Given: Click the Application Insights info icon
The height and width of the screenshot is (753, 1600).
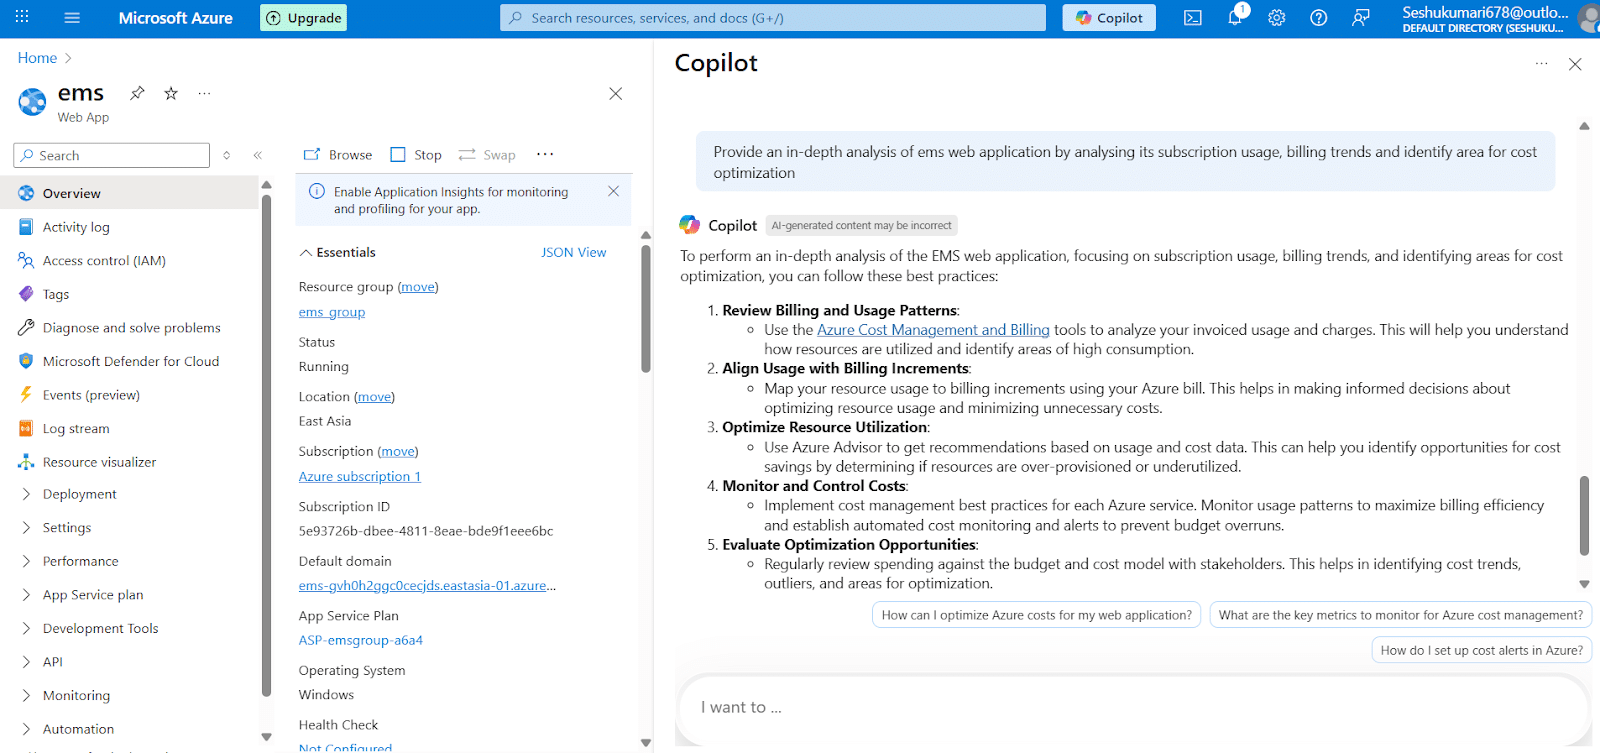Looking at the screenshot, I should (317, 191).
